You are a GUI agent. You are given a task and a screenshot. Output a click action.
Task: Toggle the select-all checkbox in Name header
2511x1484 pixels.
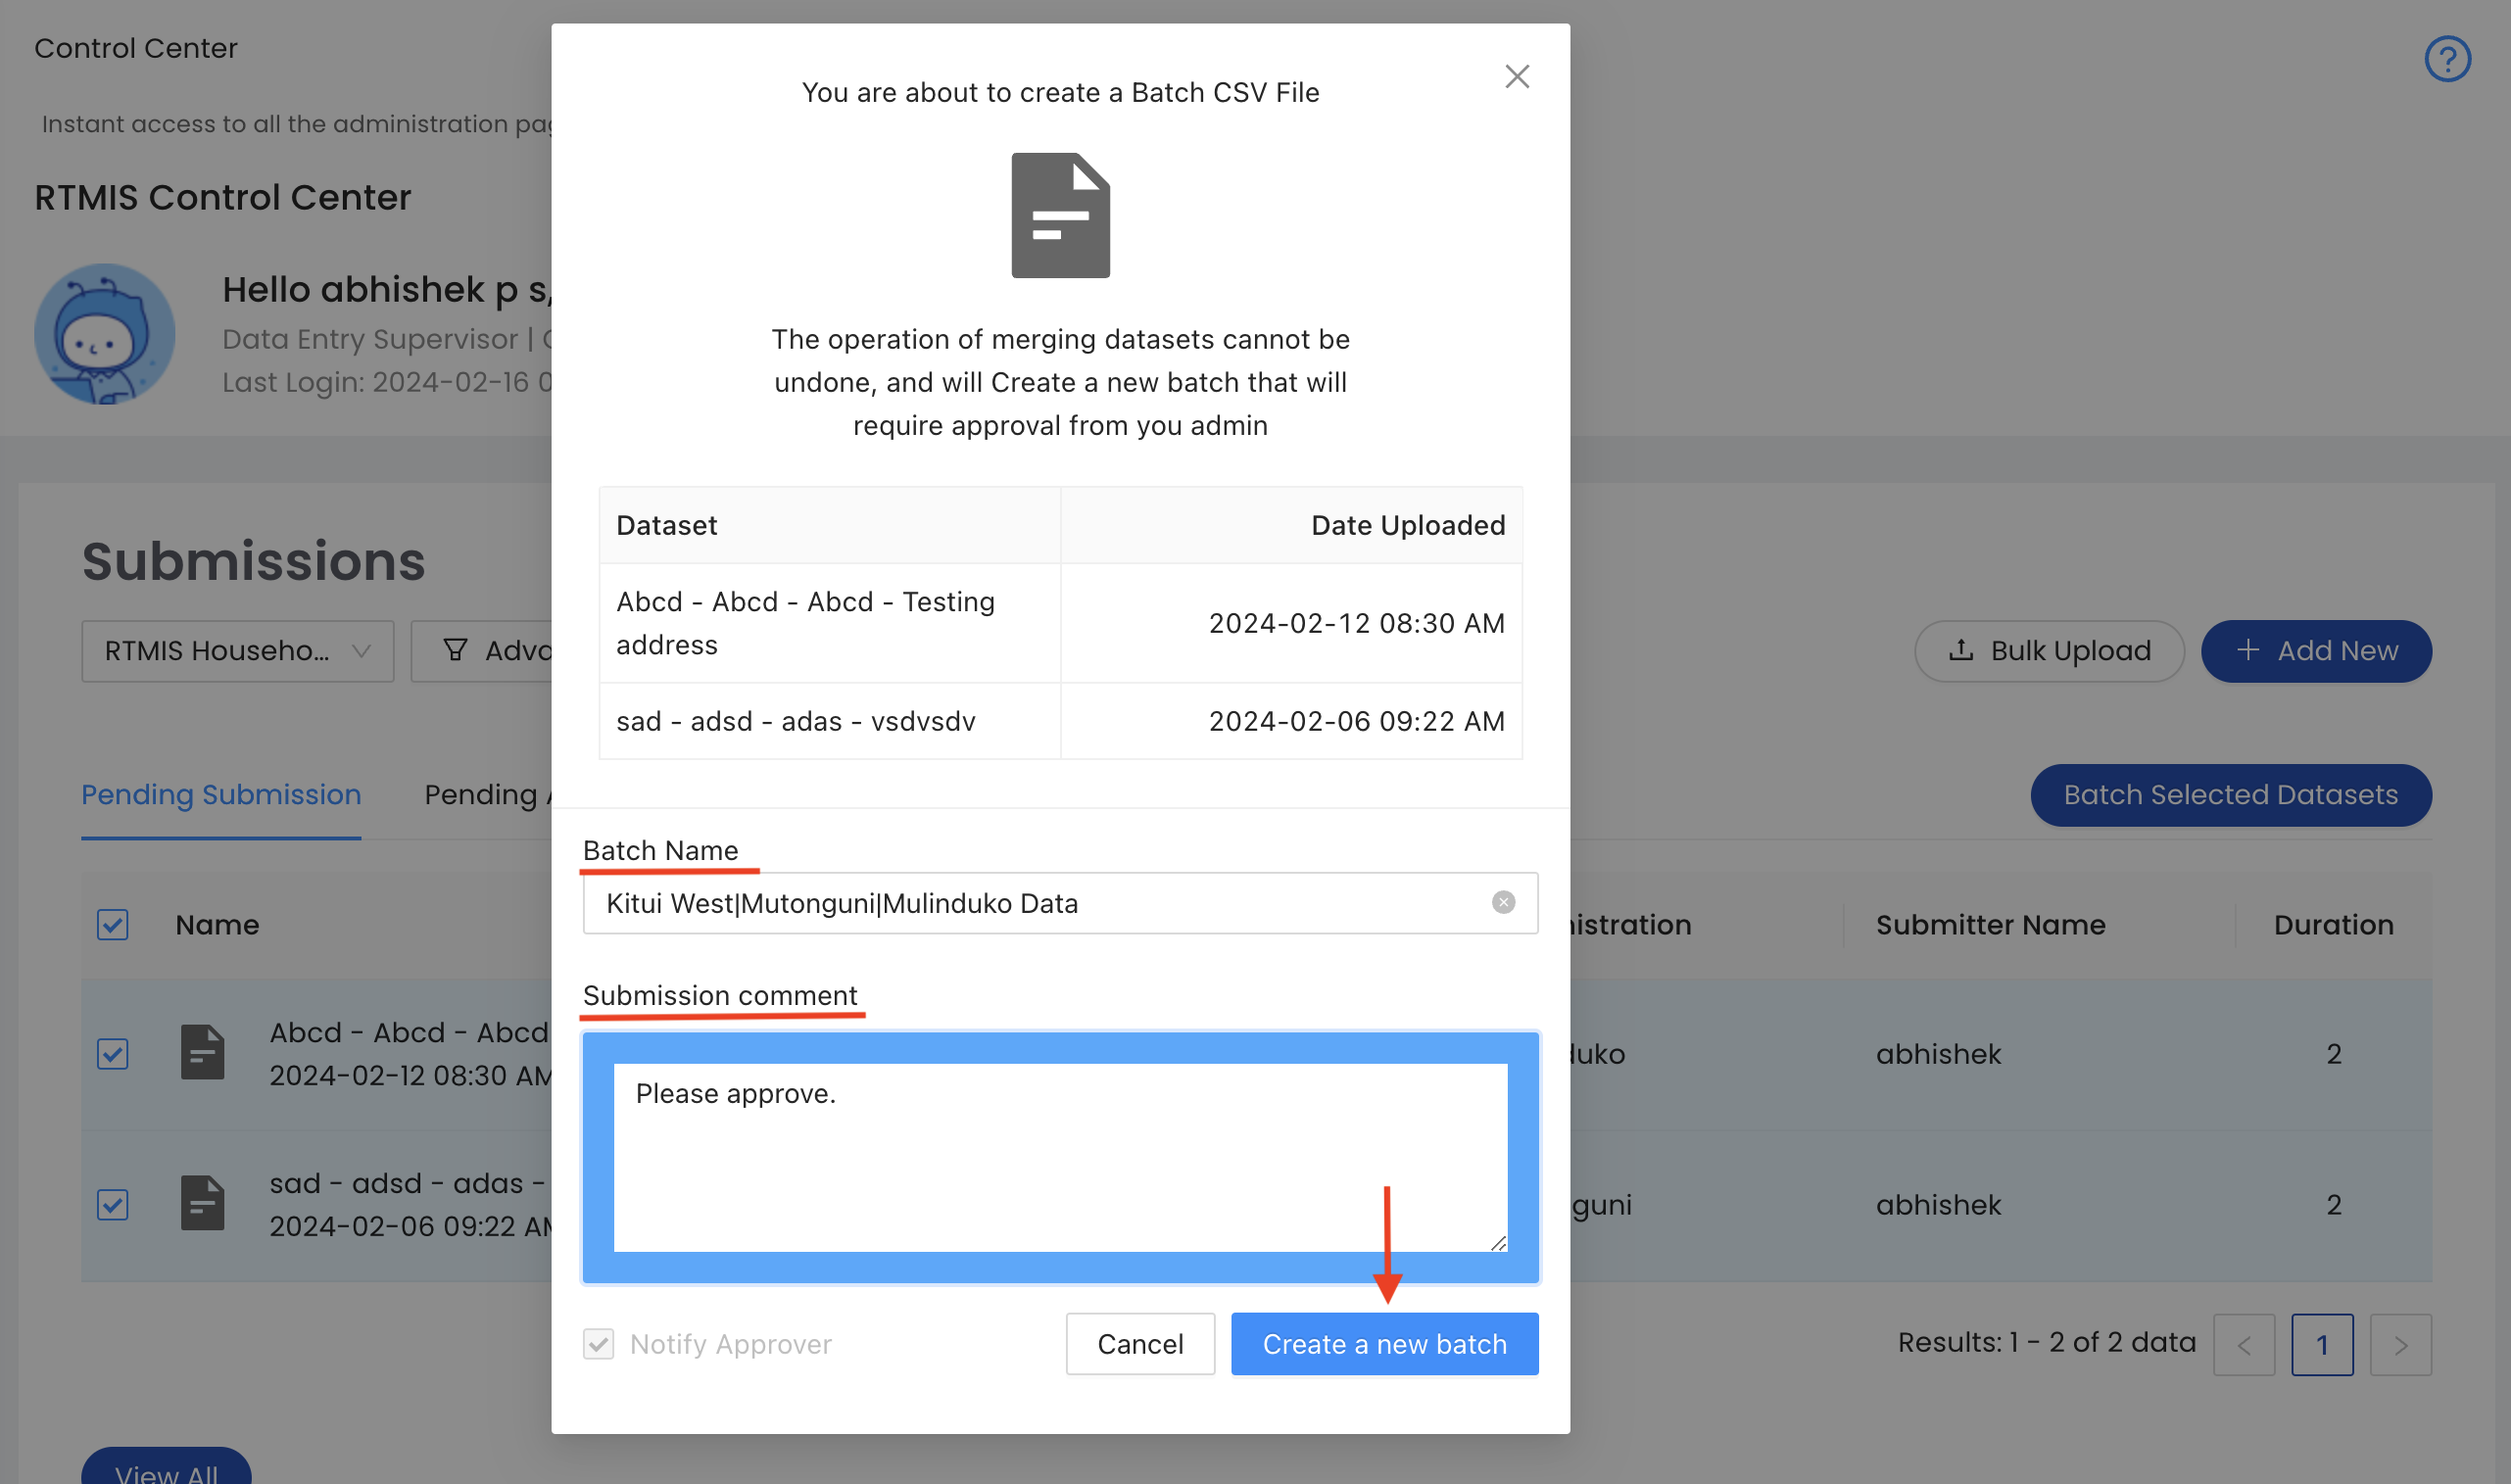[x=113, y=925]
